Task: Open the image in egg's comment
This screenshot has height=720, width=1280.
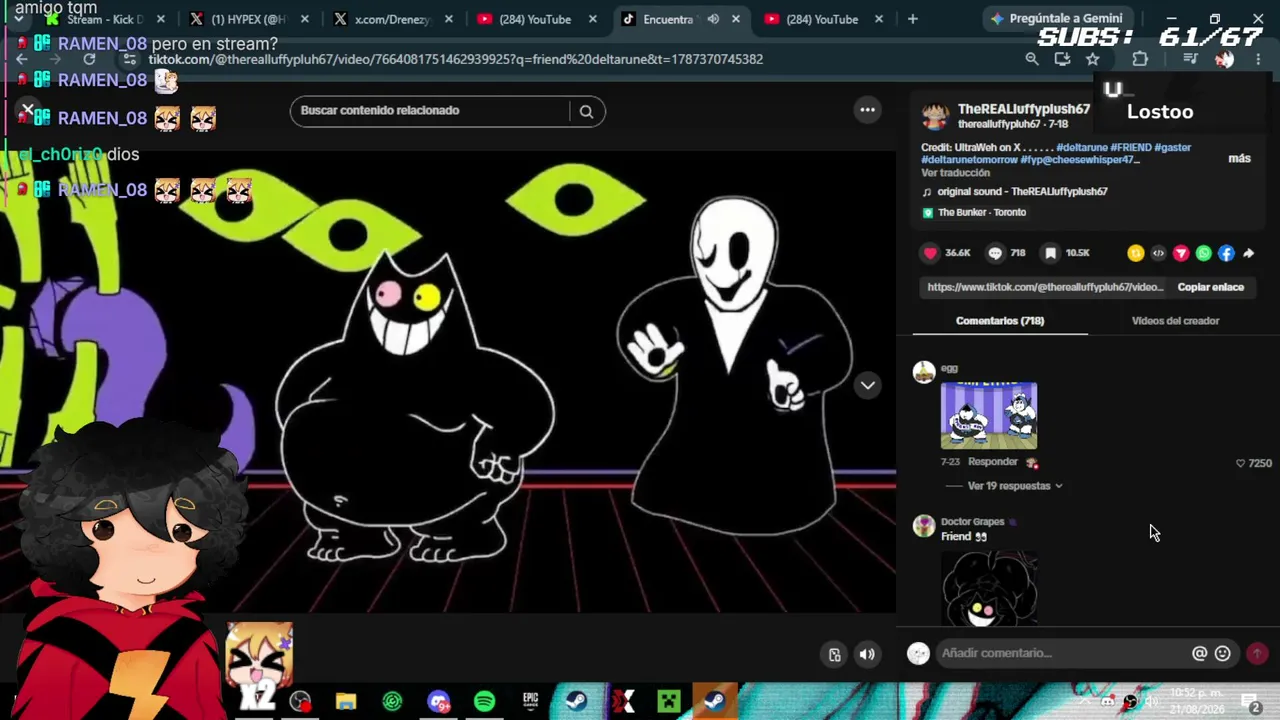Action: click(989, 415)
